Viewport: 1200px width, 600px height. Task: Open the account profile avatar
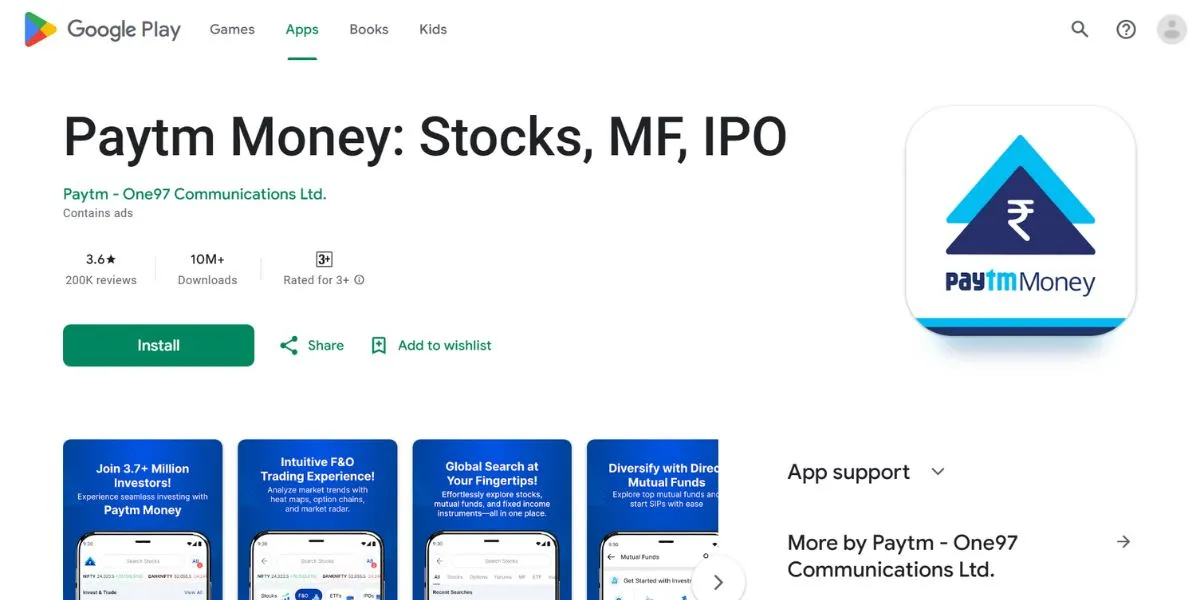coord(1171,29)
